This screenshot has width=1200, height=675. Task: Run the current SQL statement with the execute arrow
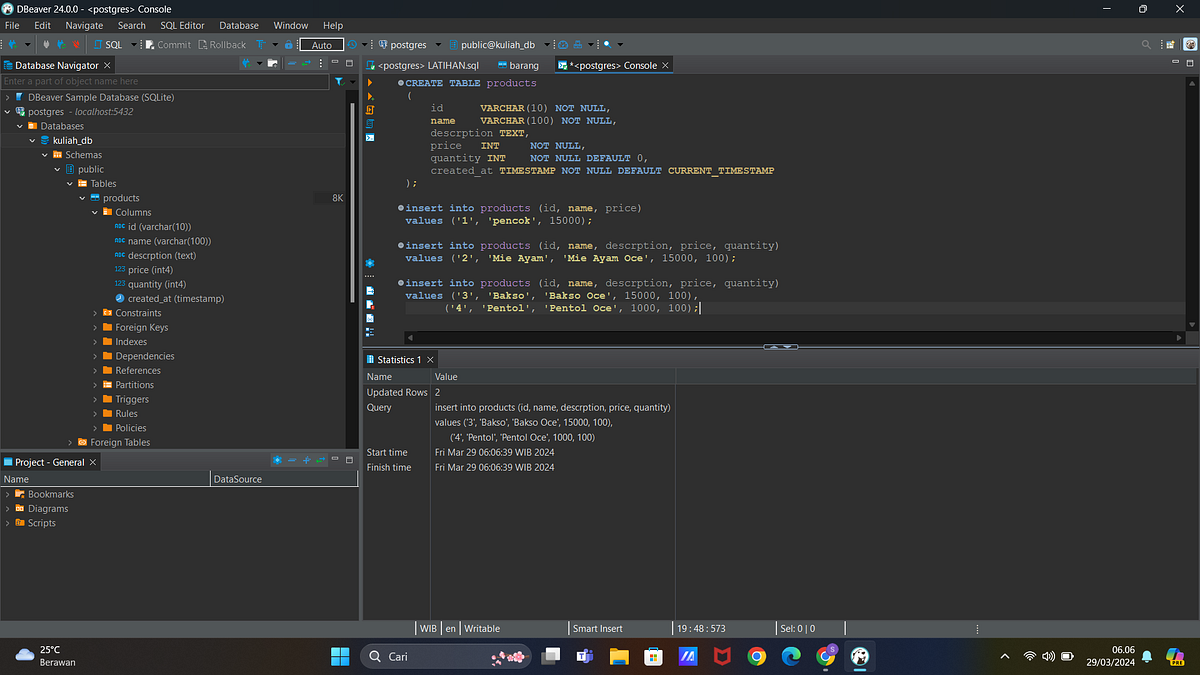tap(370, 83)
